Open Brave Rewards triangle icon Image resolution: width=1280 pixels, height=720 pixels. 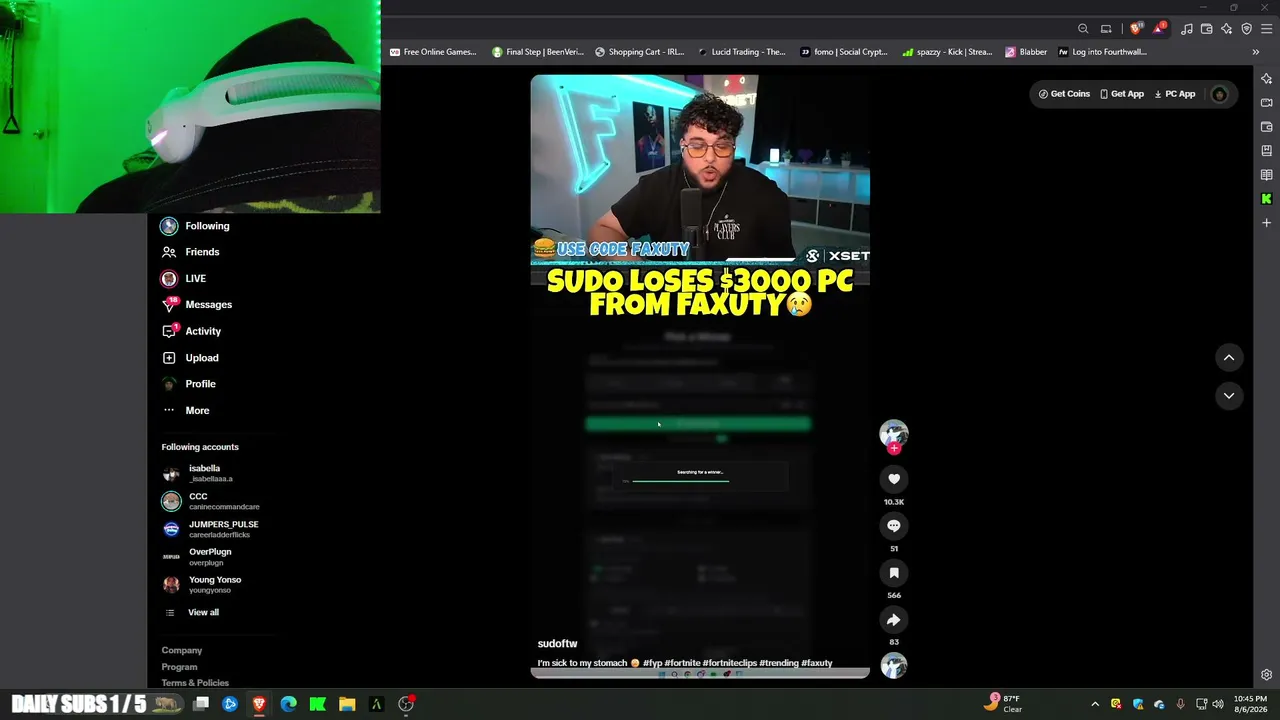1159,29
